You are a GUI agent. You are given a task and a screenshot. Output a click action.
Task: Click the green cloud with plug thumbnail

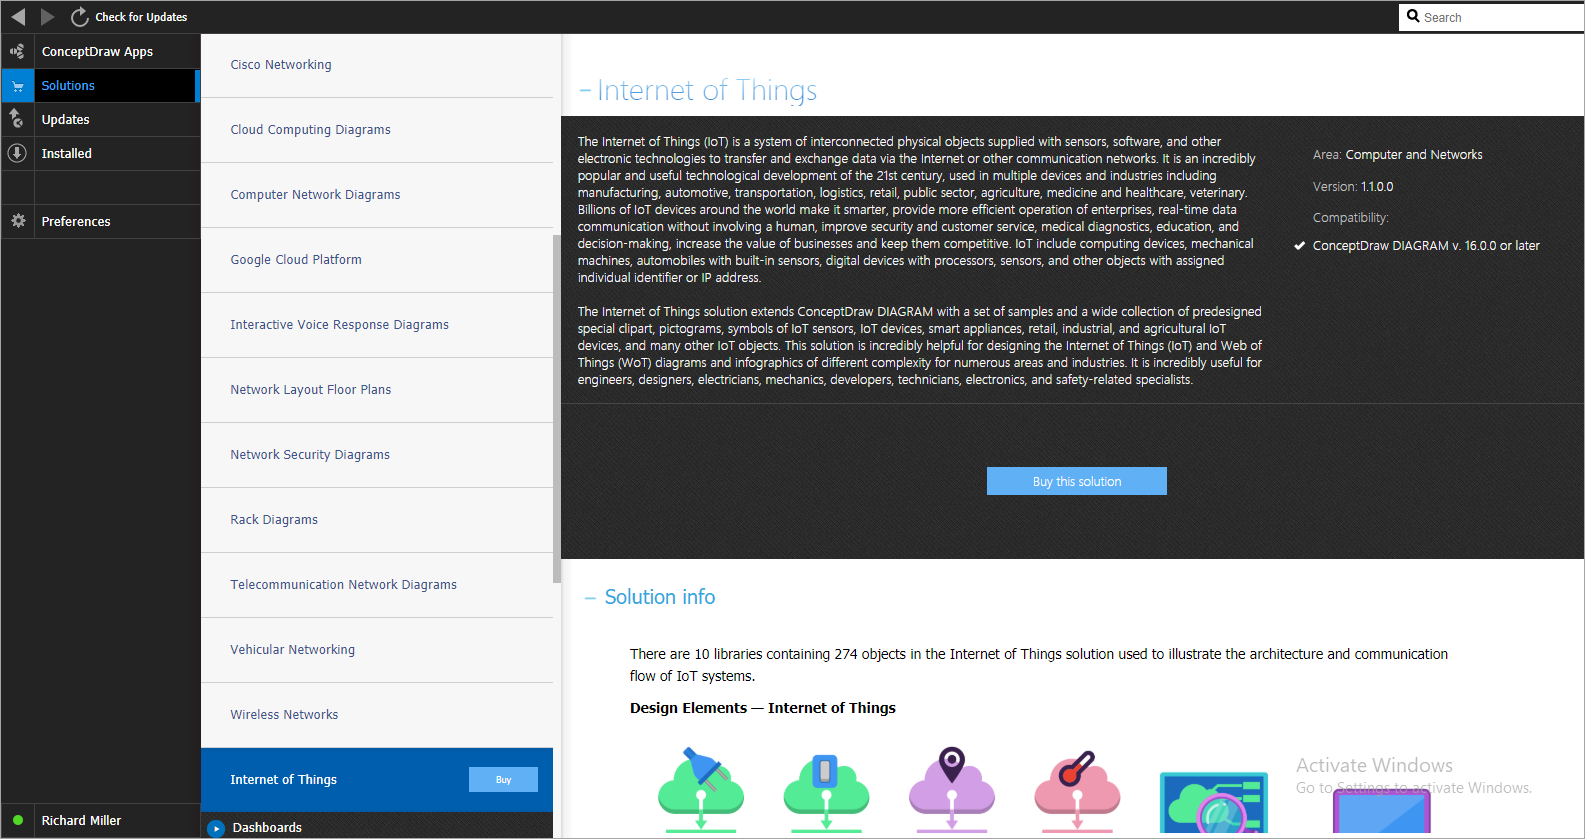701,790
